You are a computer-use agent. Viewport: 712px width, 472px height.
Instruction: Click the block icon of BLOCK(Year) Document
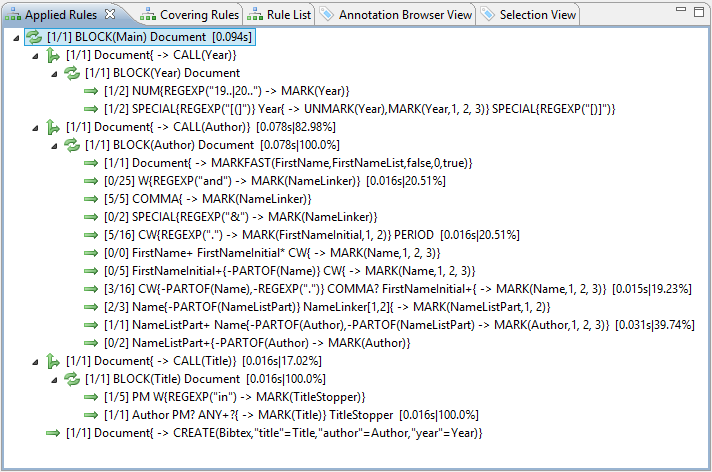tap(72, 73)
